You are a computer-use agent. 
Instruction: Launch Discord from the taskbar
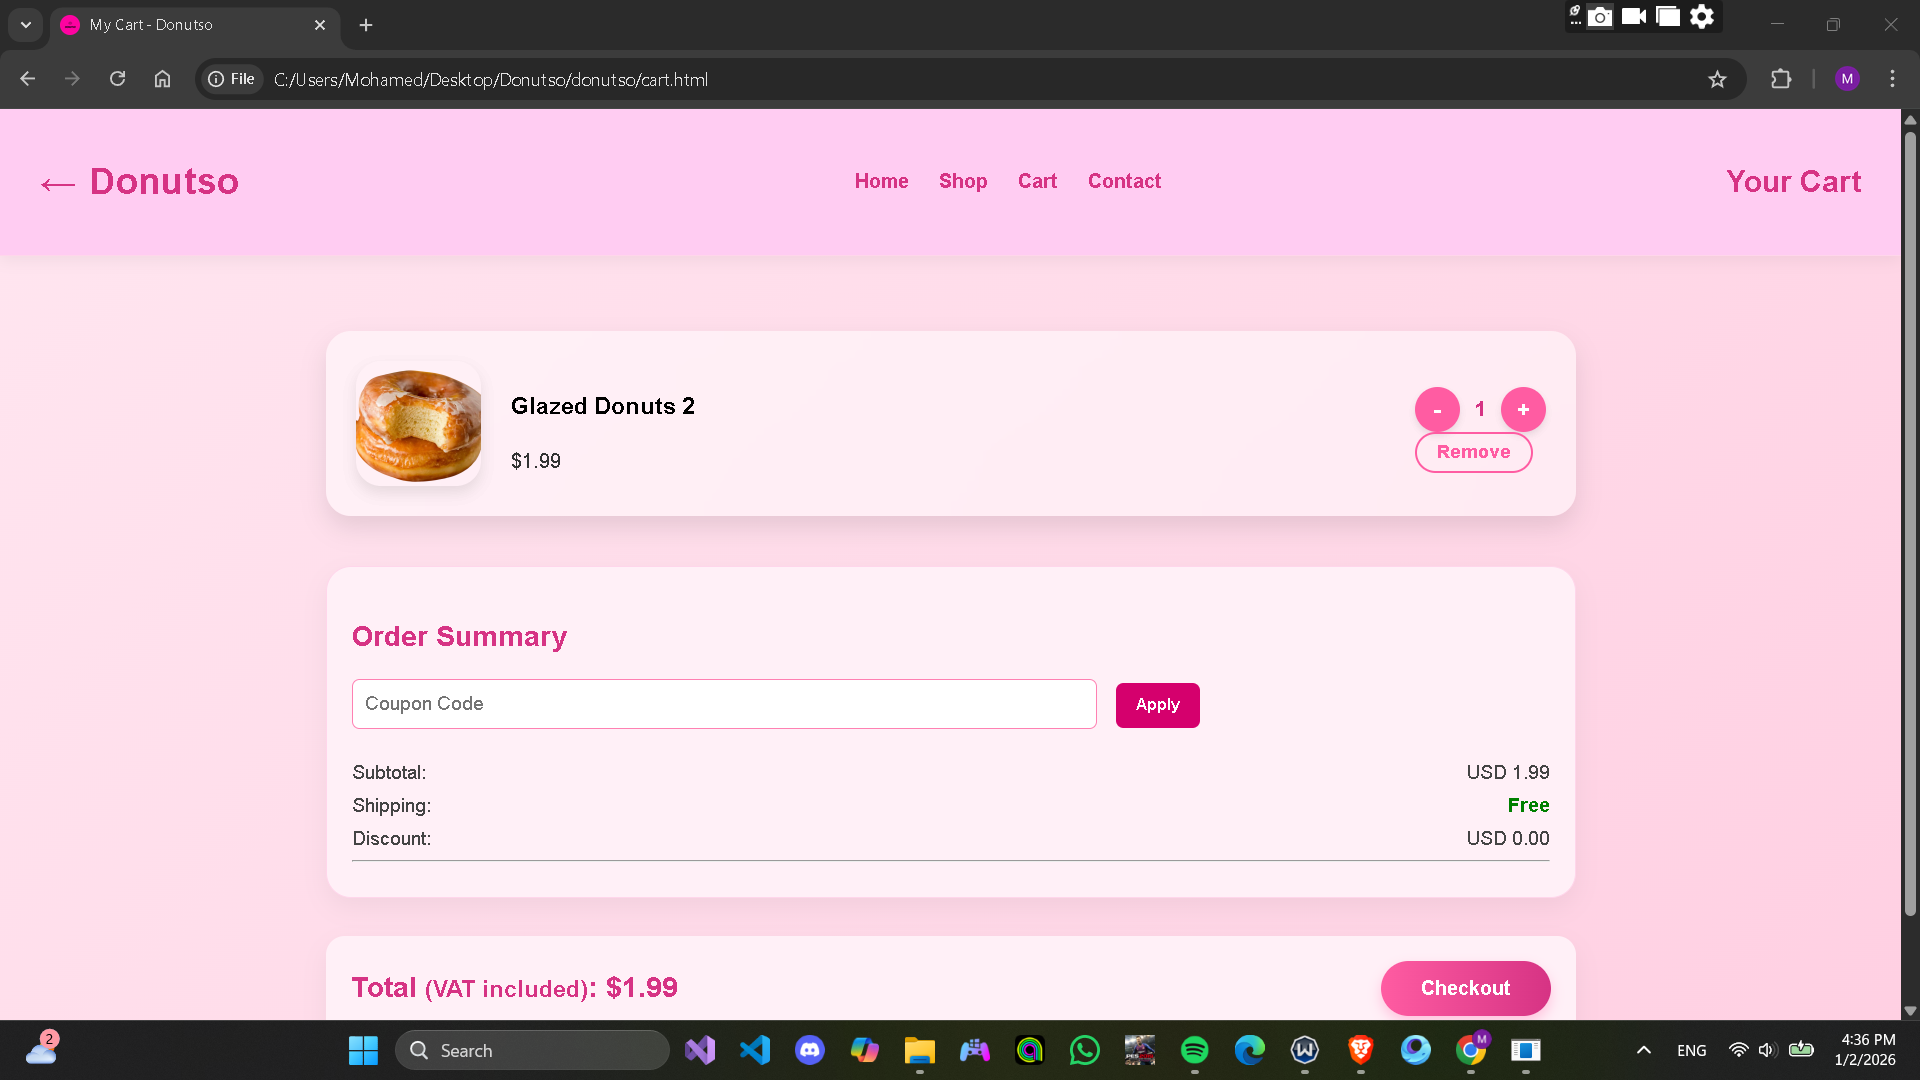pos(809,1050)
